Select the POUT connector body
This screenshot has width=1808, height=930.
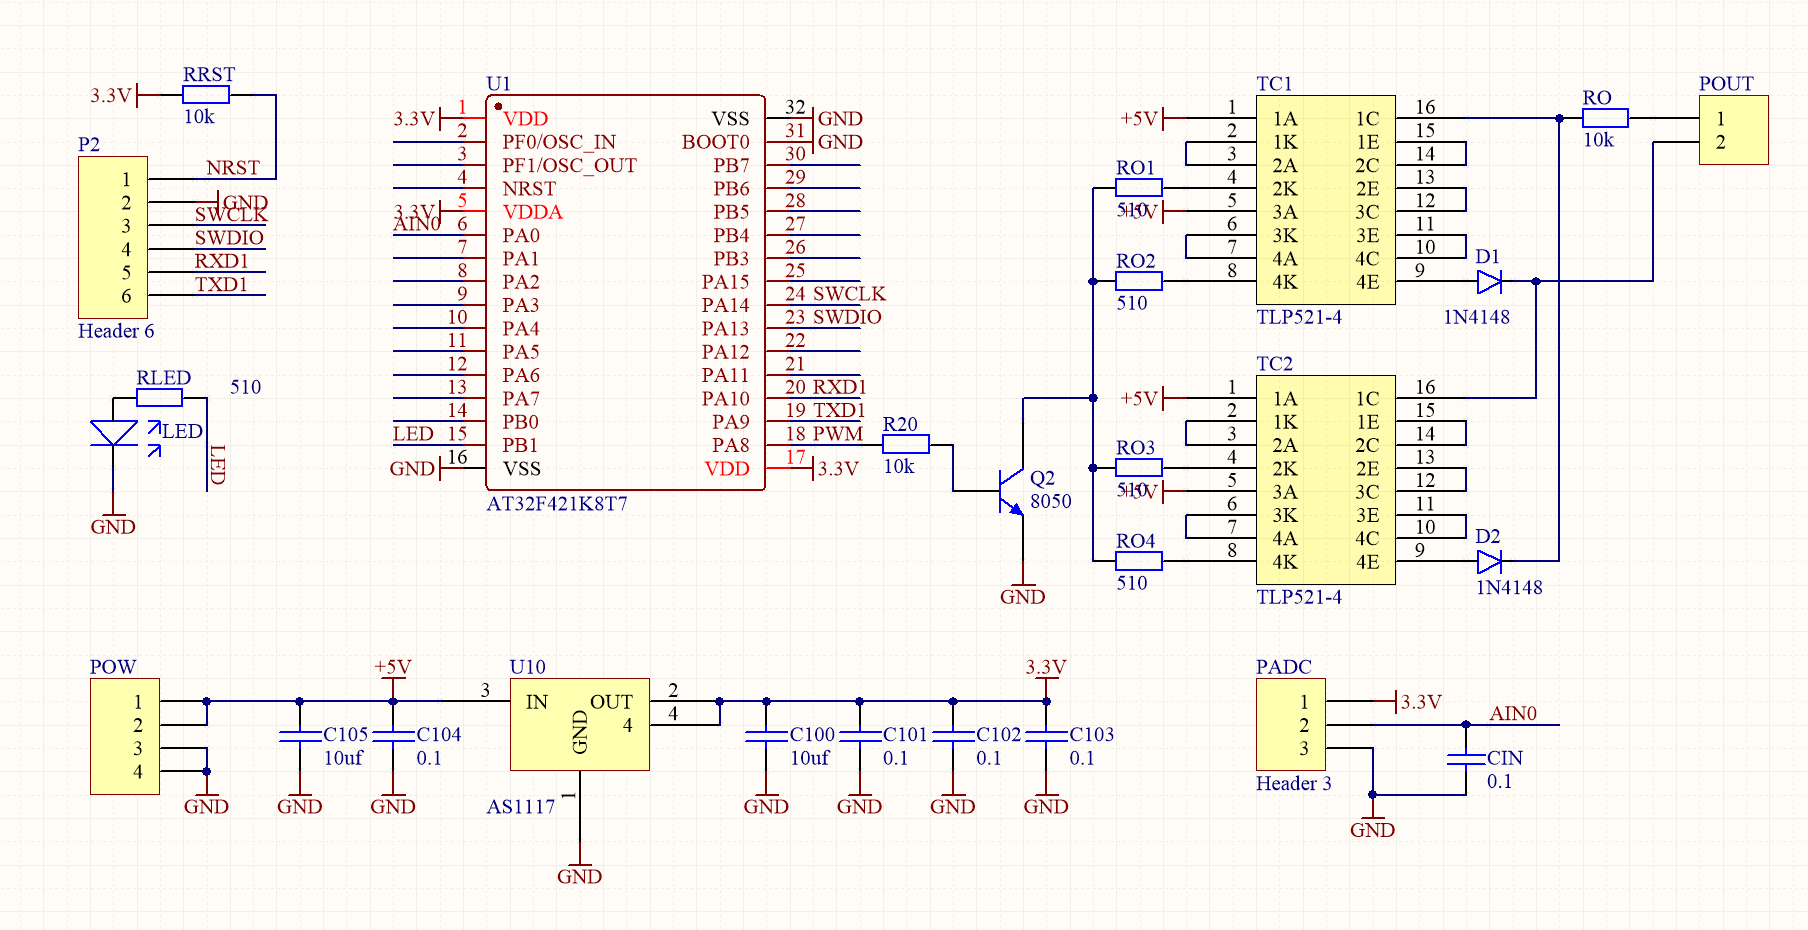pos(1734,130)
